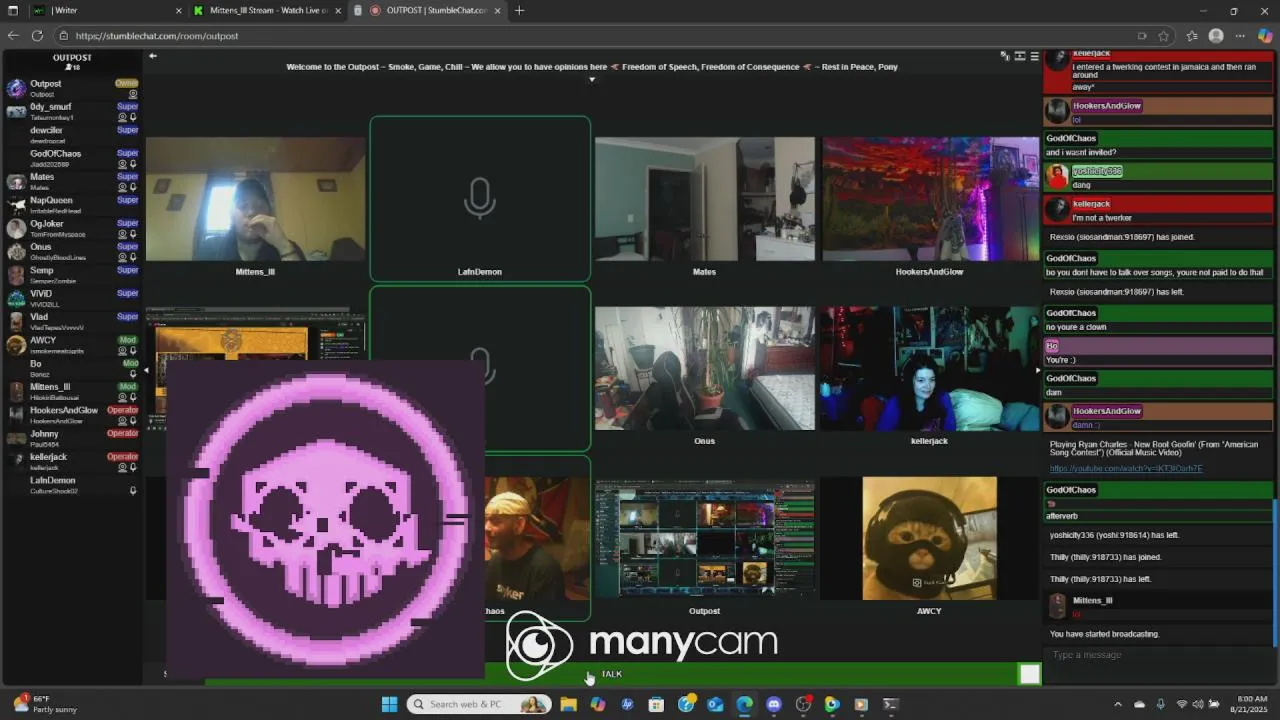Click HookersAndGlow username in top chat message

coord(1106,106)
